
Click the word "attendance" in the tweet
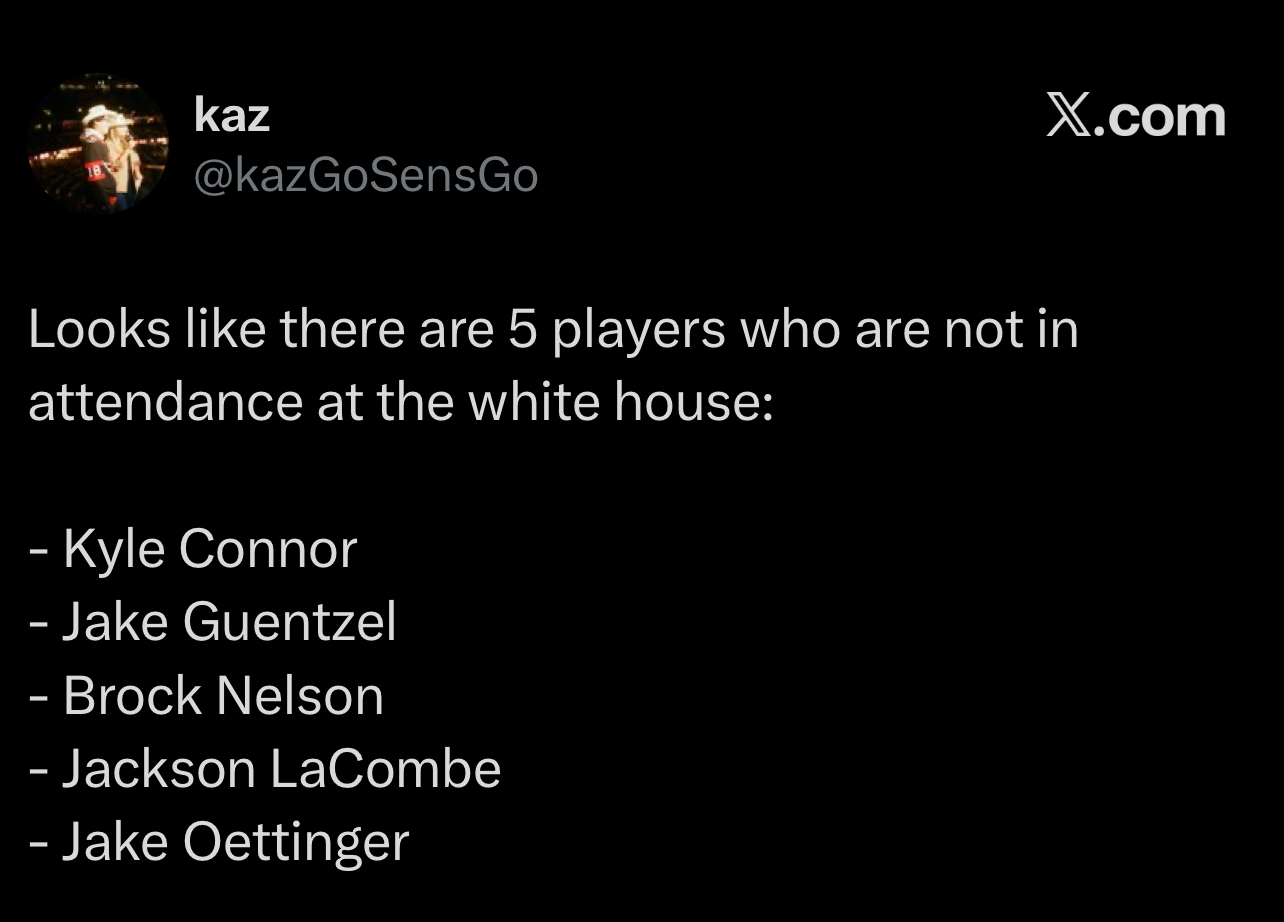pyautogui.click(x=165, y=402)
